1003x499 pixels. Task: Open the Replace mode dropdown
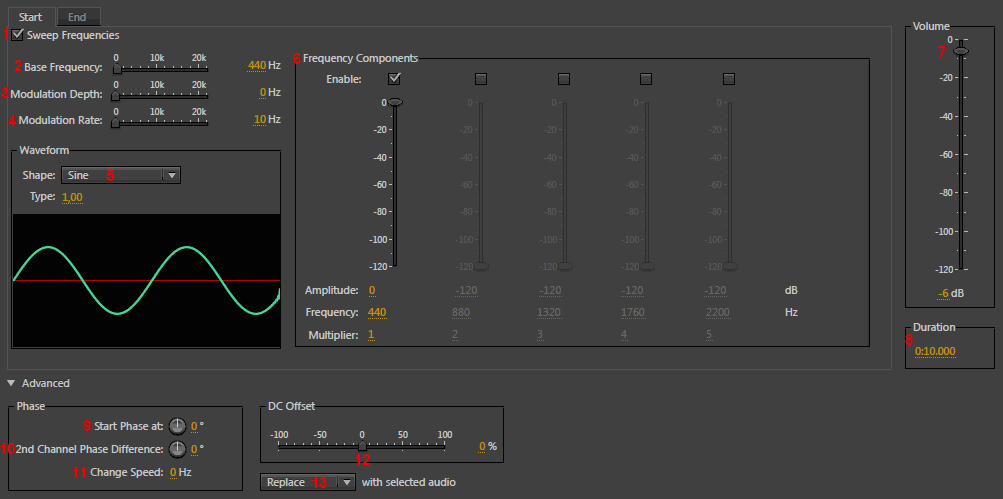click(x=346, y=482)
